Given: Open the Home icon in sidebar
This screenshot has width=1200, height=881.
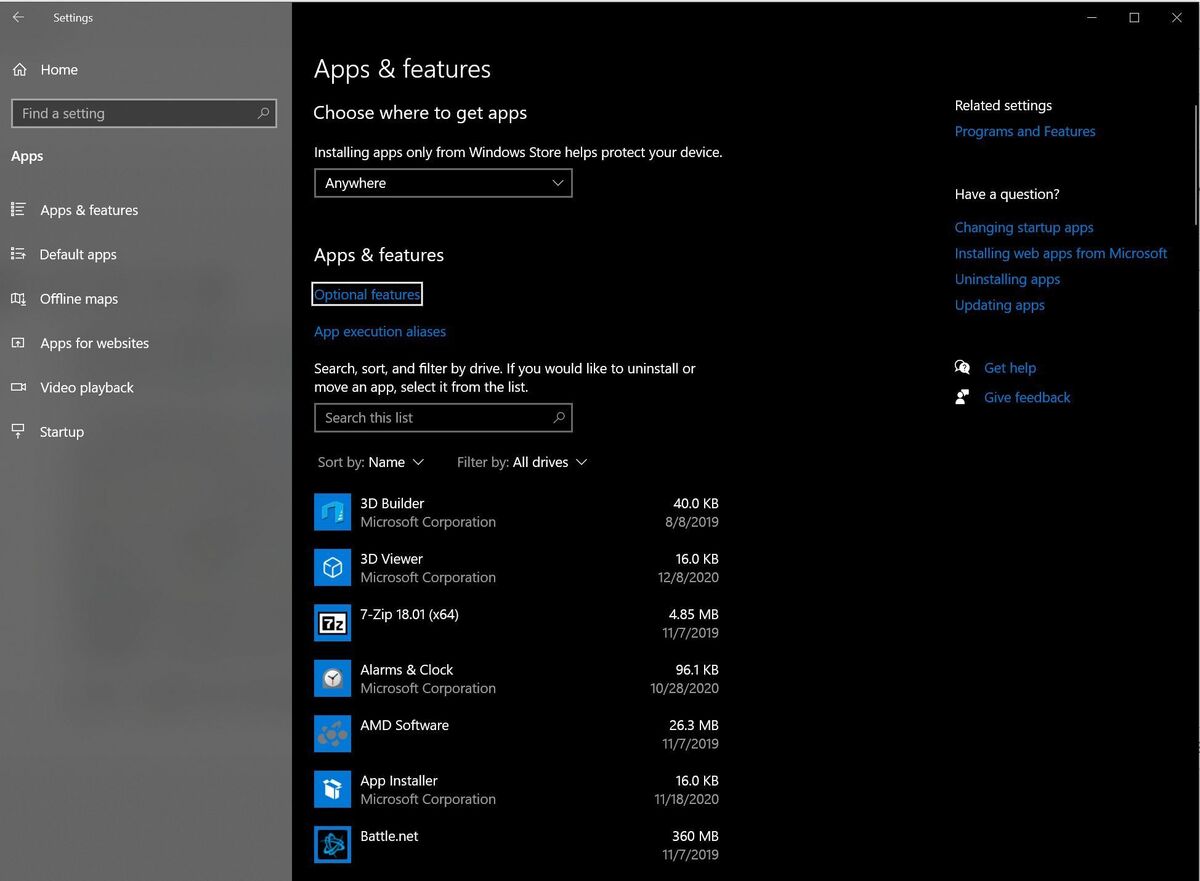Looking at the screenshot, I should pos(18,70).
